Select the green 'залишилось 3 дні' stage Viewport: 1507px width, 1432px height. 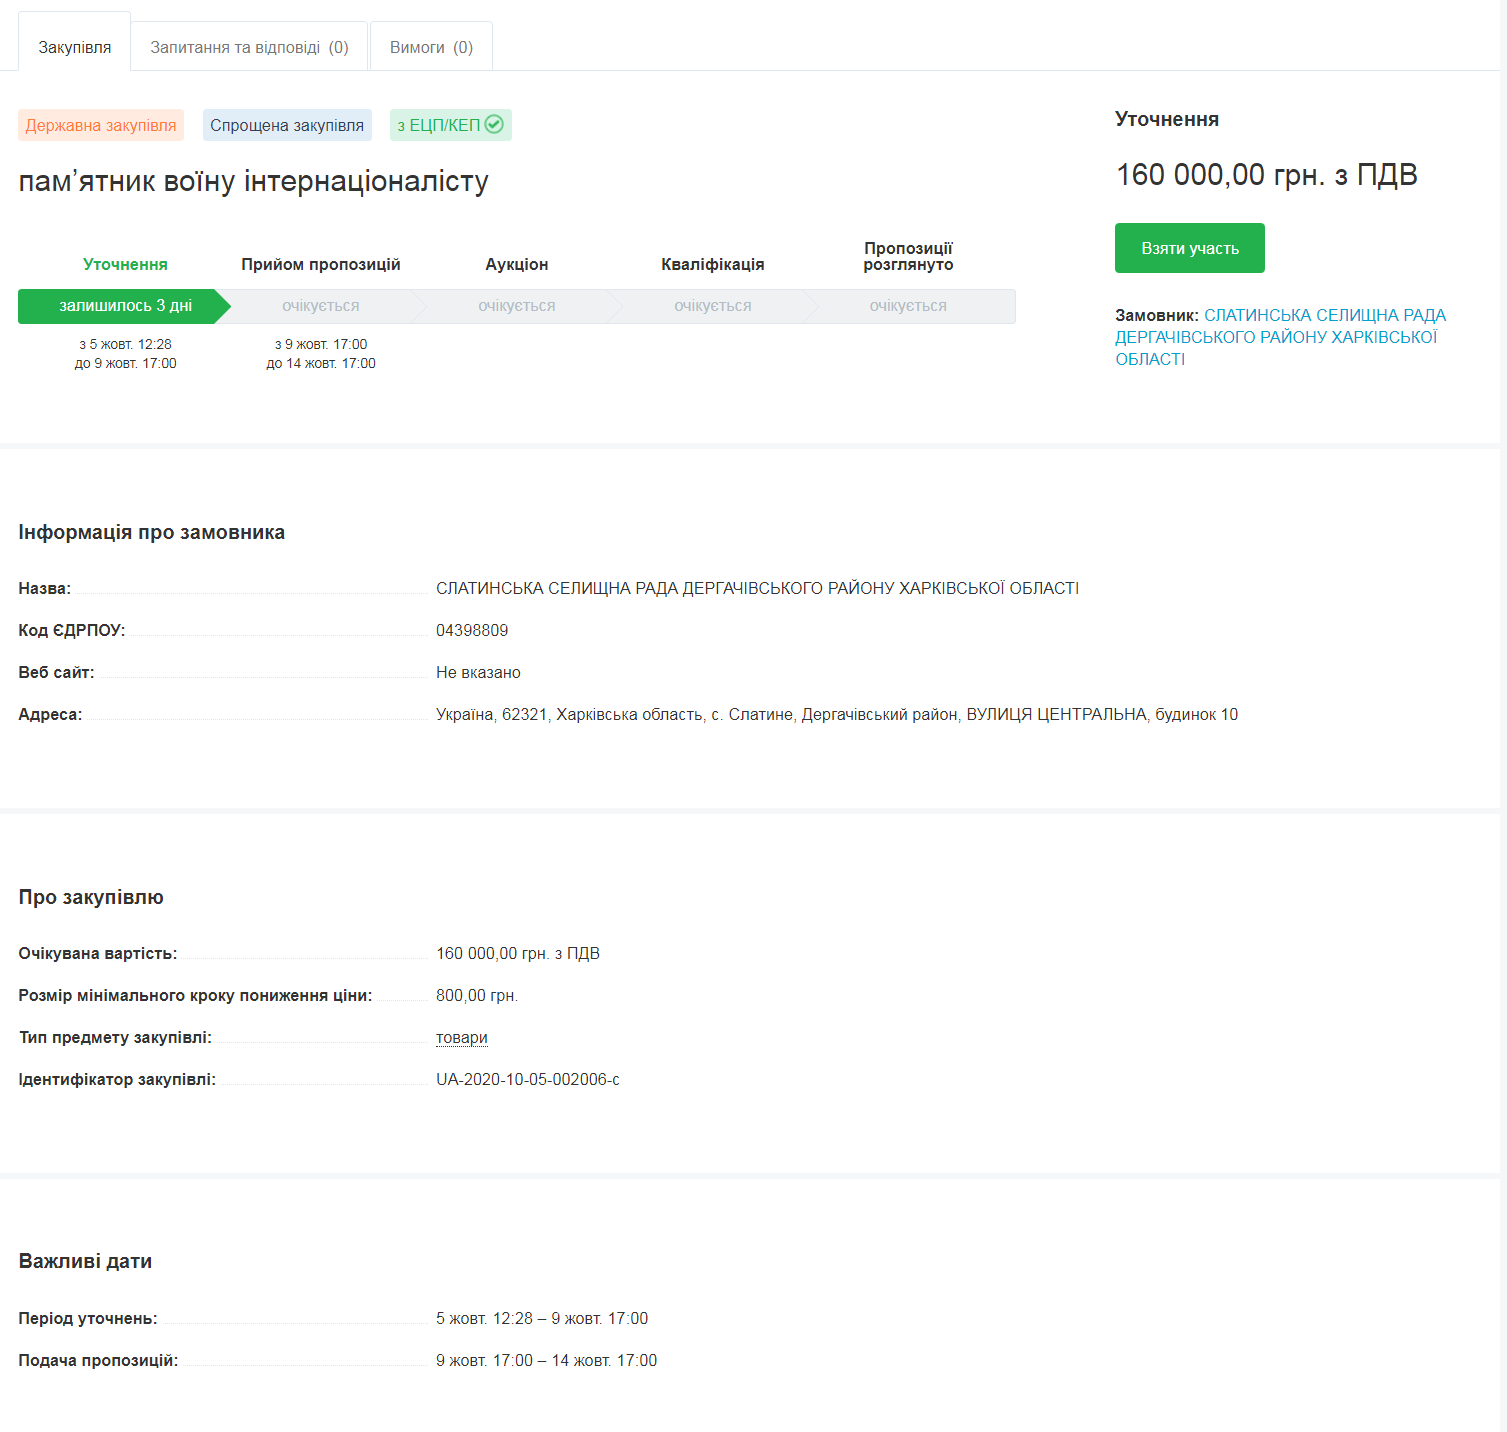click(125, 306)
